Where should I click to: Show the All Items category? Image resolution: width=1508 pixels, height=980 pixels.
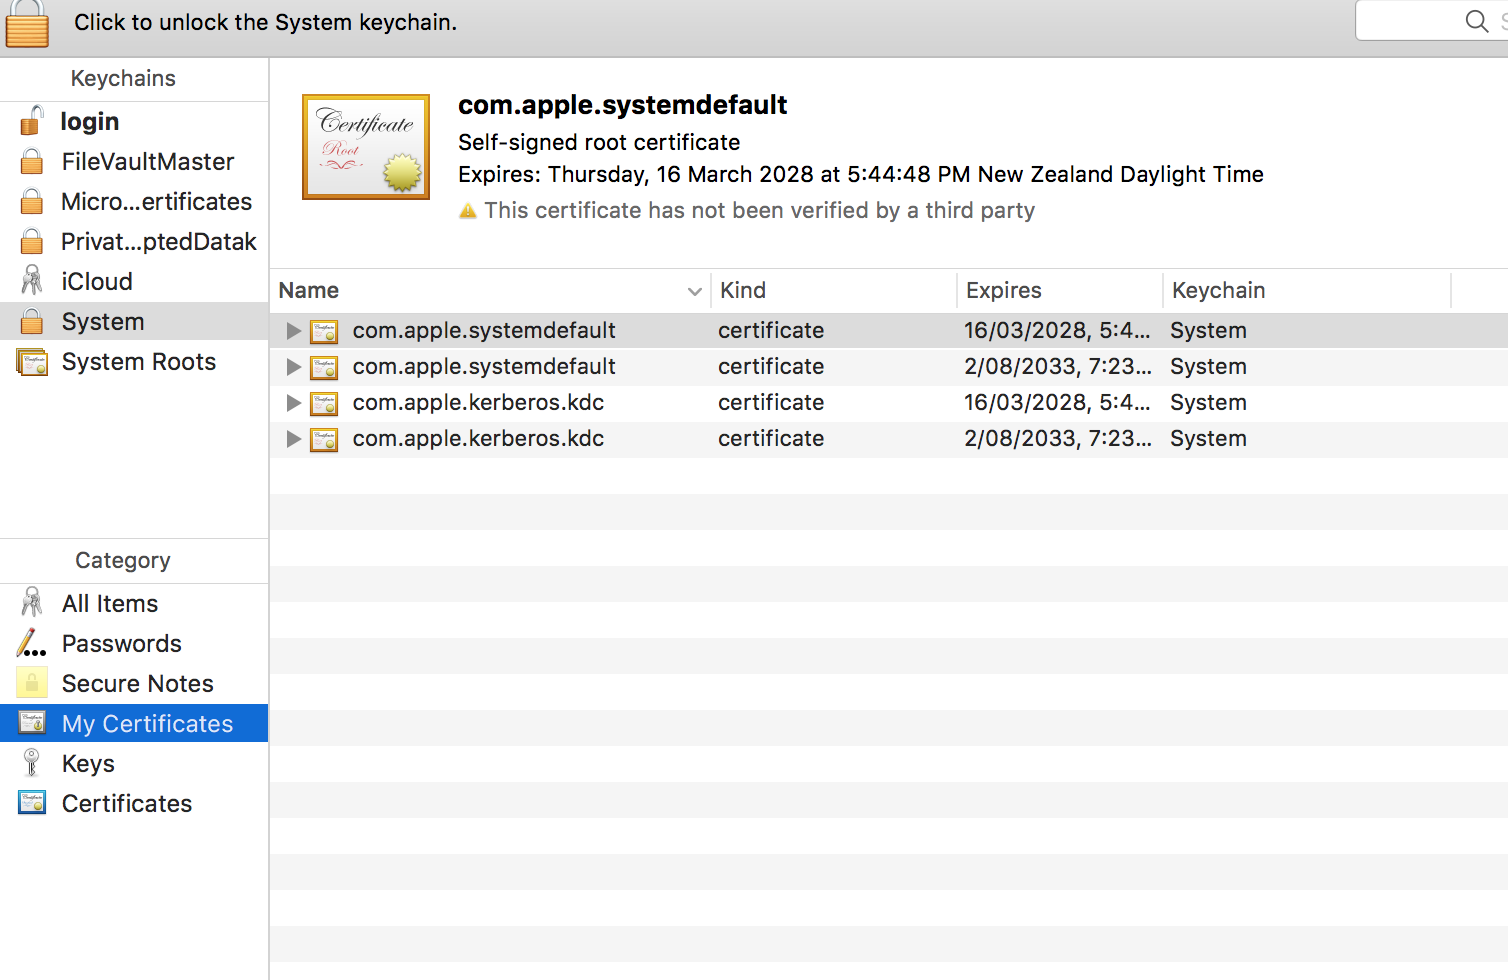110,604
